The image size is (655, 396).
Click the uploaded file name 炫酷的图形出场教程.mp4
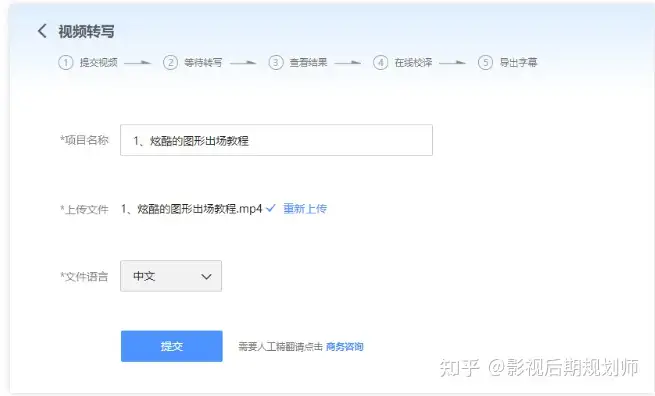coord(192,208)
